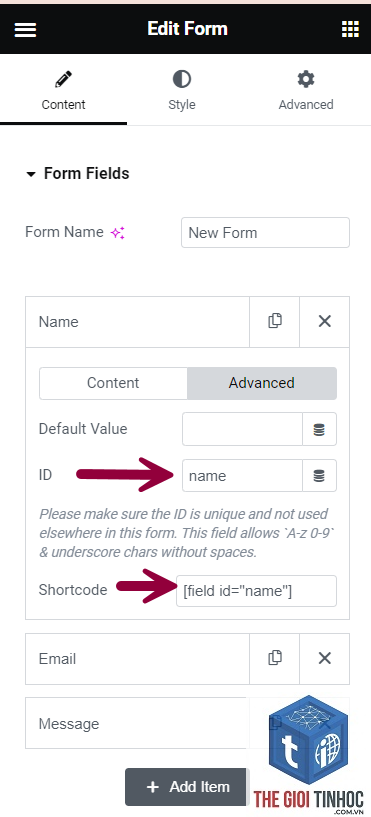Edit the Form Name input field

265,232
